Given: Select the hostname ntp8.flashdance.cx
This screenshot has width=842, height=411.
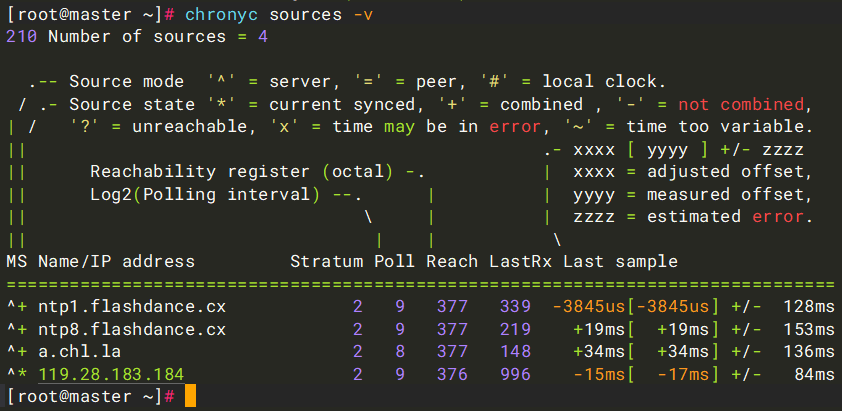Looking at the screenshot, I should point(132,329).
